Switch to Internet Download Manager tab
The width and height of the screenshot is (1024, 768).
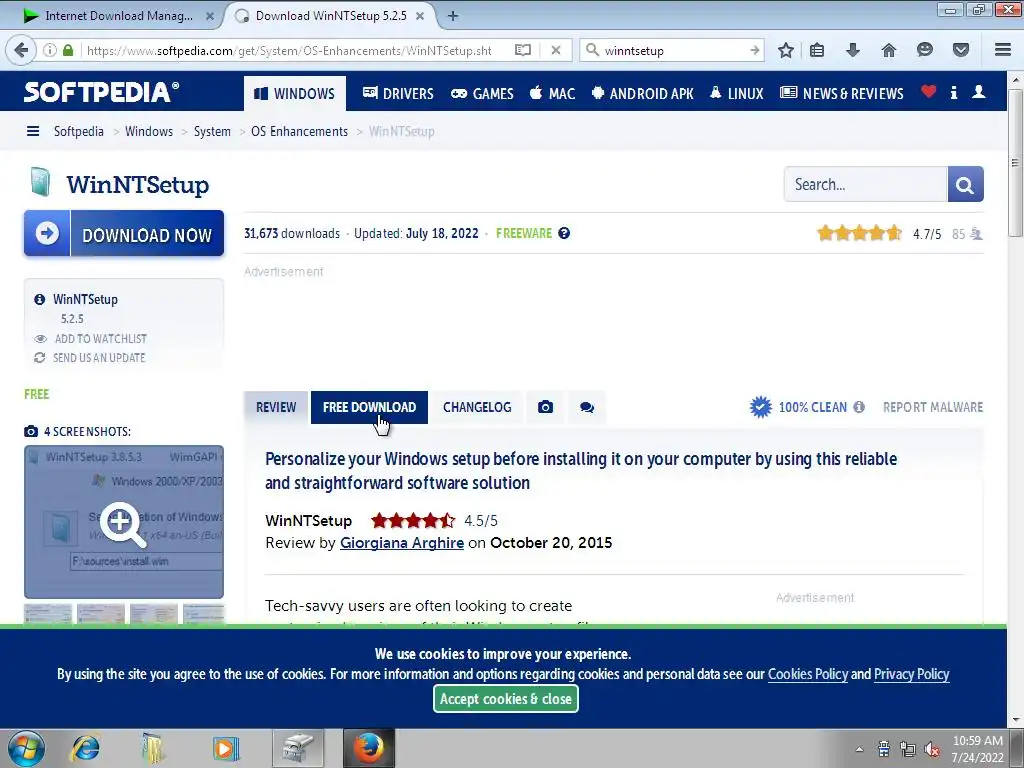[118, 16]
